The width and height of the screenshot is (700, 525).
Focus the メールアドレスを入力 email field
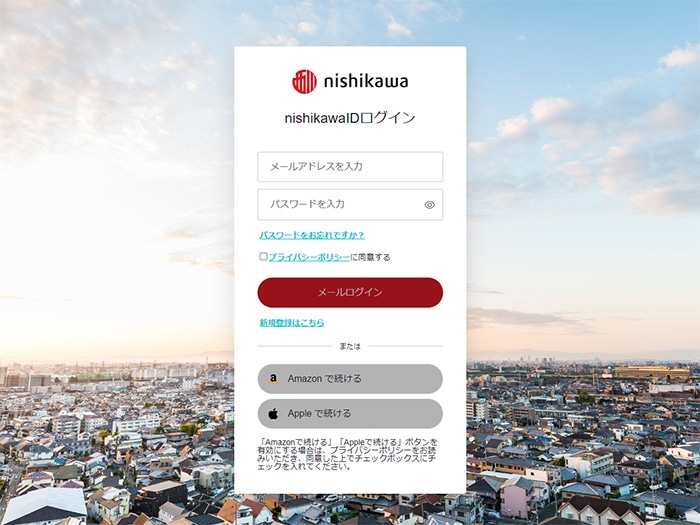pos(350,167)
